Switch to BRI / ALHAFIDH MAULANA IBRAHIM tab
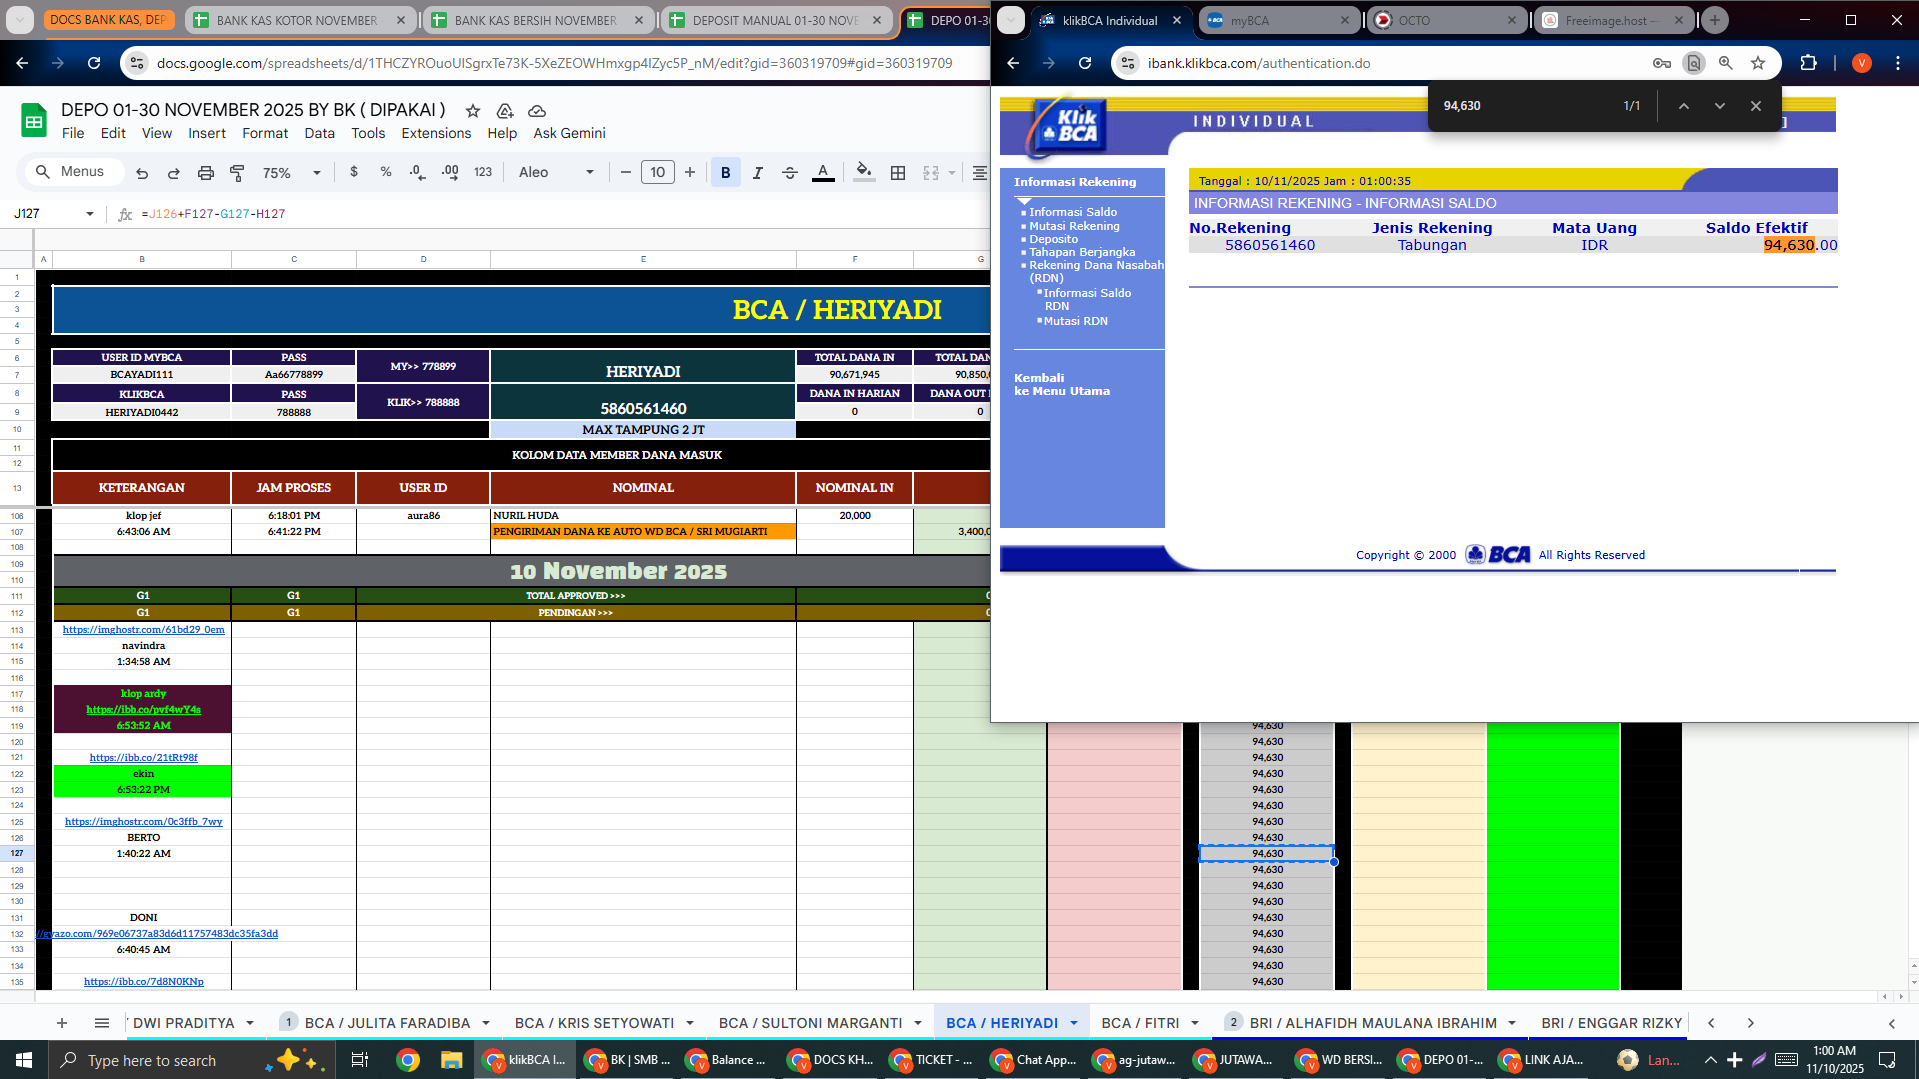This screenshot has width=1919, height=1079. point(1373,1023)
